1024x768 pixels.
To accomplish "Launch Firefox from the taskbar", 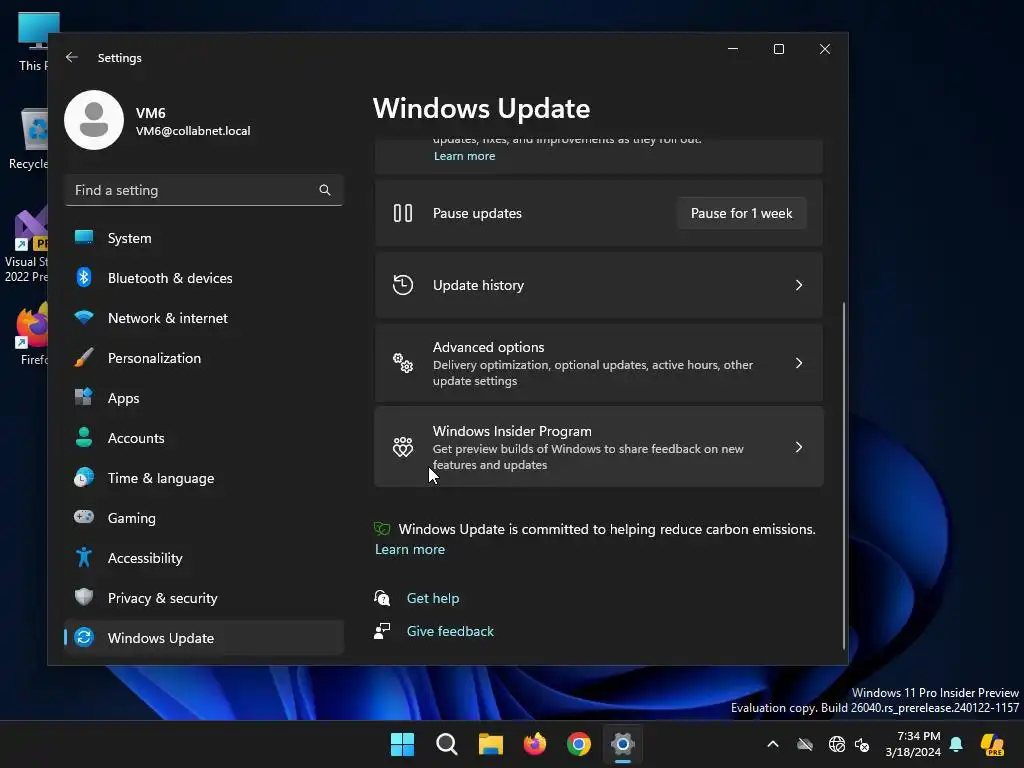I will pyautogui.click(x=535, y=744).
